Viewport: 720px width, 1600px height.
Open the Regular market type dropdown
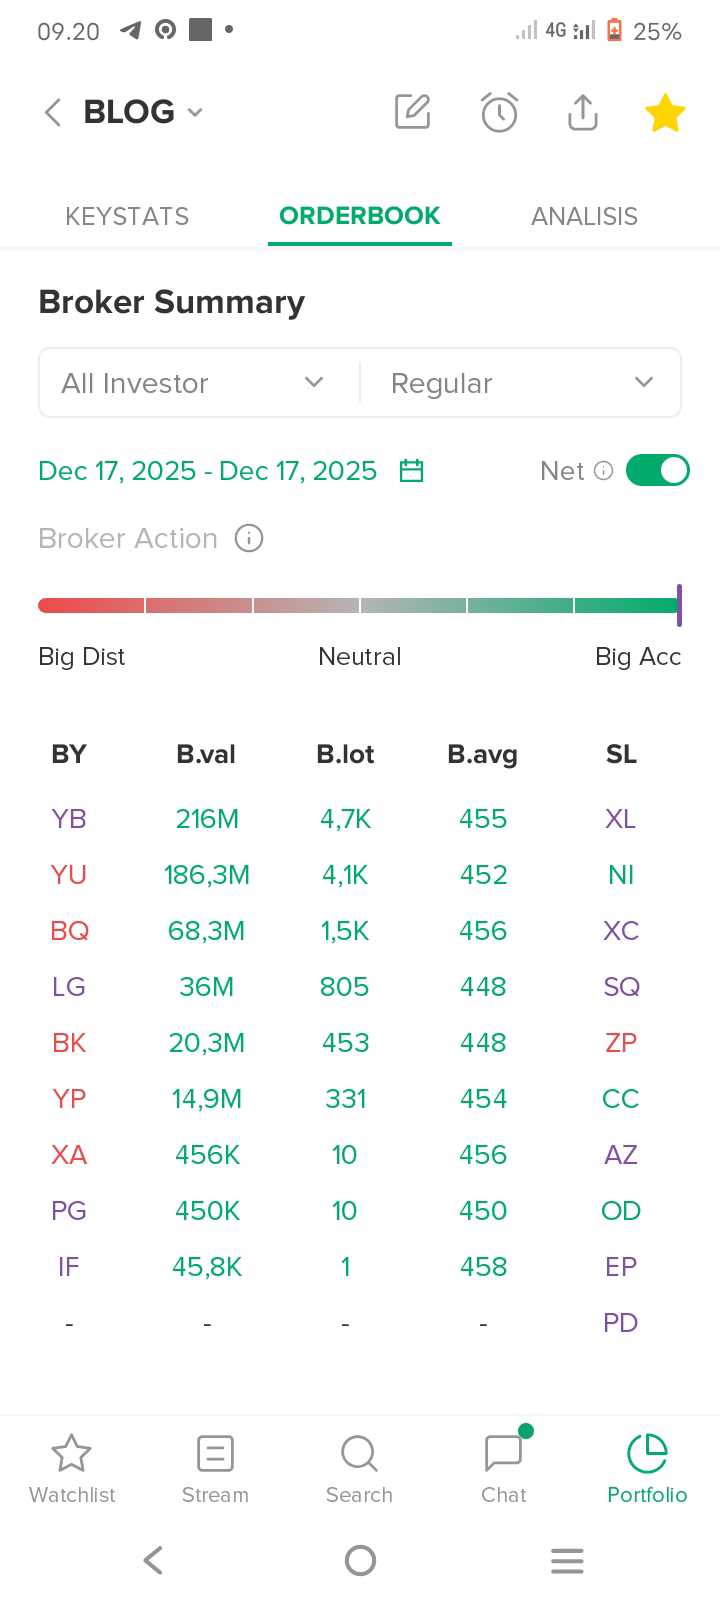(520, 383)
